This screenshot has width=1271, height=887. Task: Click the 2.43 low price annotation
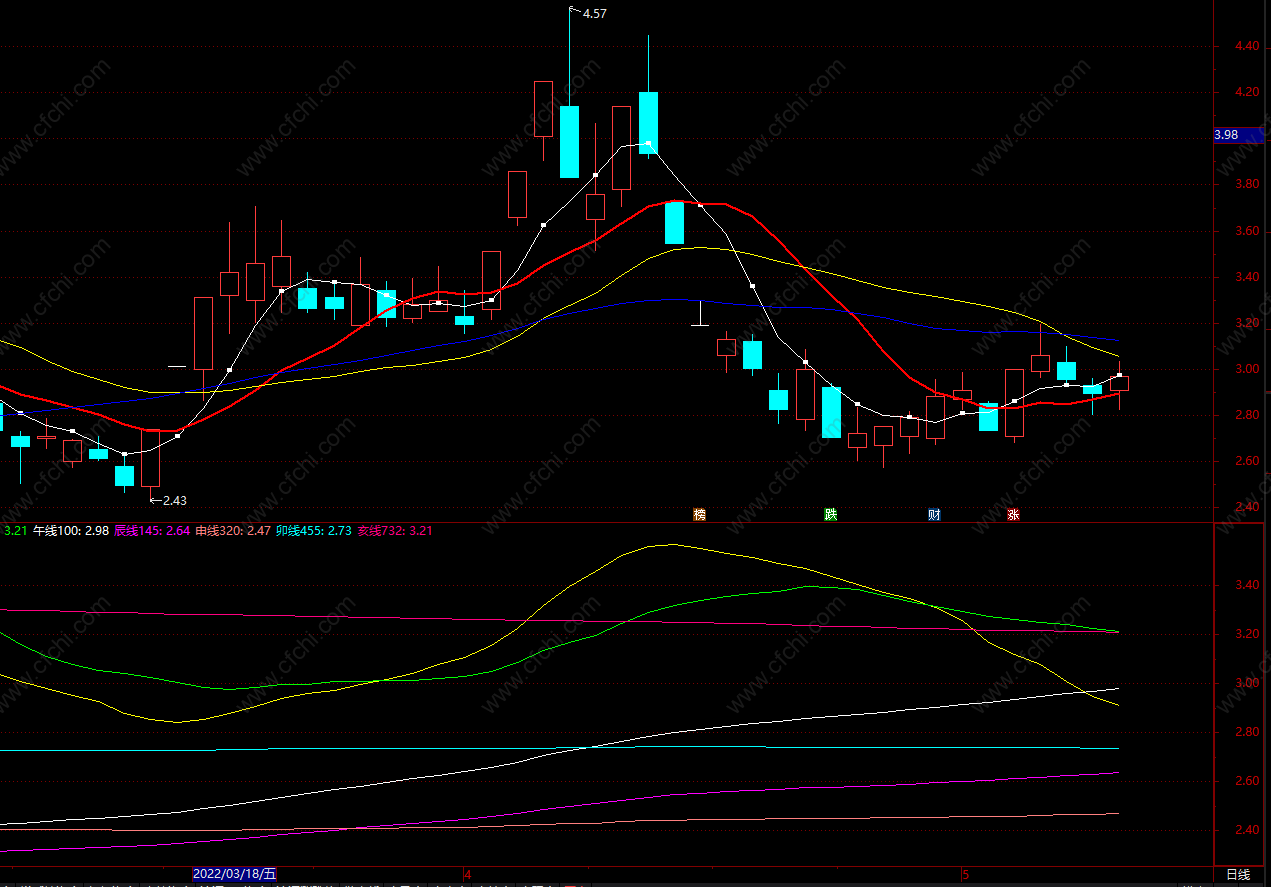[x=174, y=500]
